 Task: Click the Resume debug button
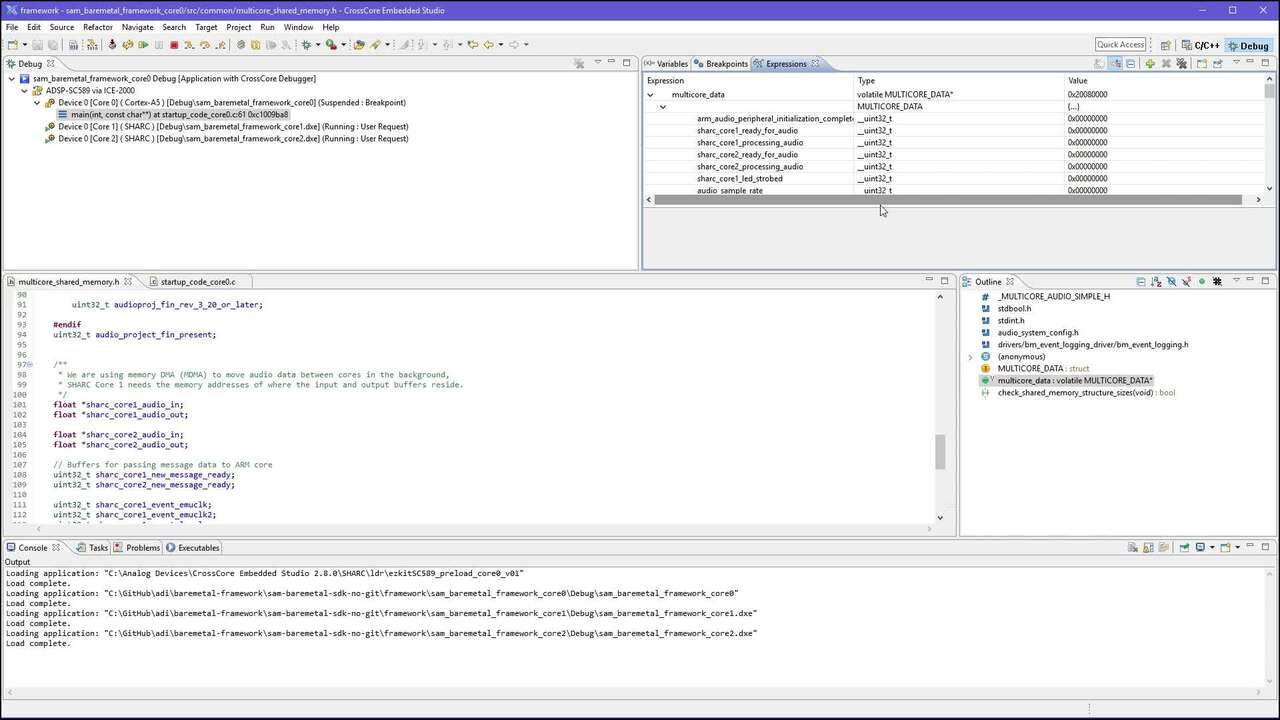[143, 45]
